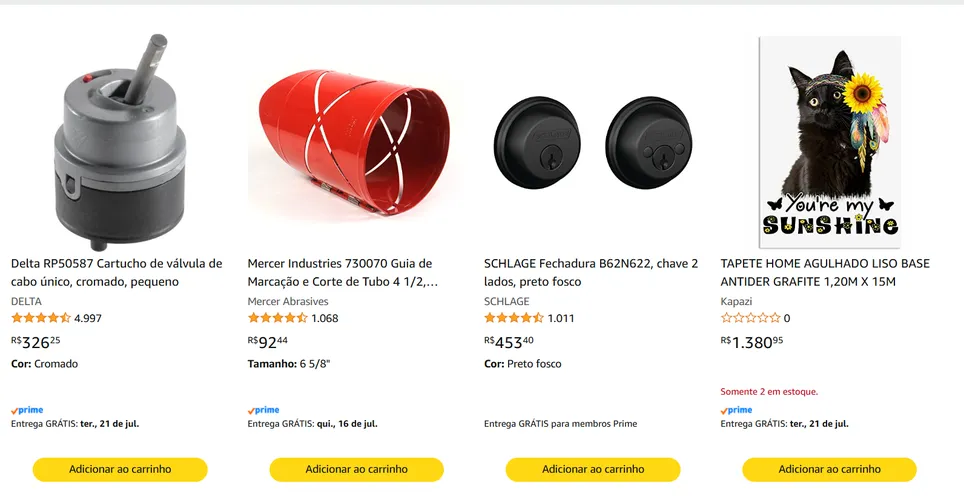The height and width of the screenshot is (500, 964).
Task: Click the Mercer Industries 730070 product title
Action: pyautogui.click(x=342, y=272)
